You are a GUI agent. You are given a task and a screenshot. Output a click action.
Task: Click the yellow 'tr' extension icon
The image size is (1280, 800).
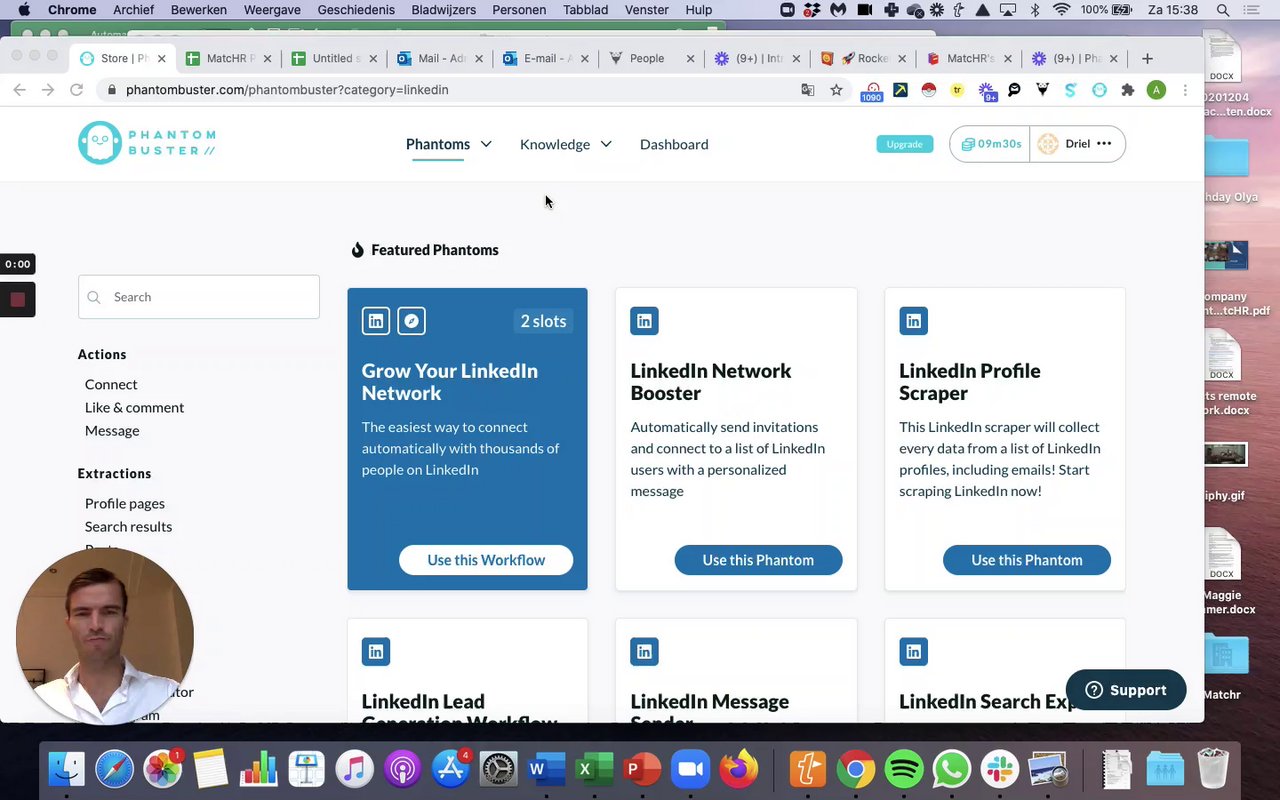pyautogui.click(x=957, y=90)
